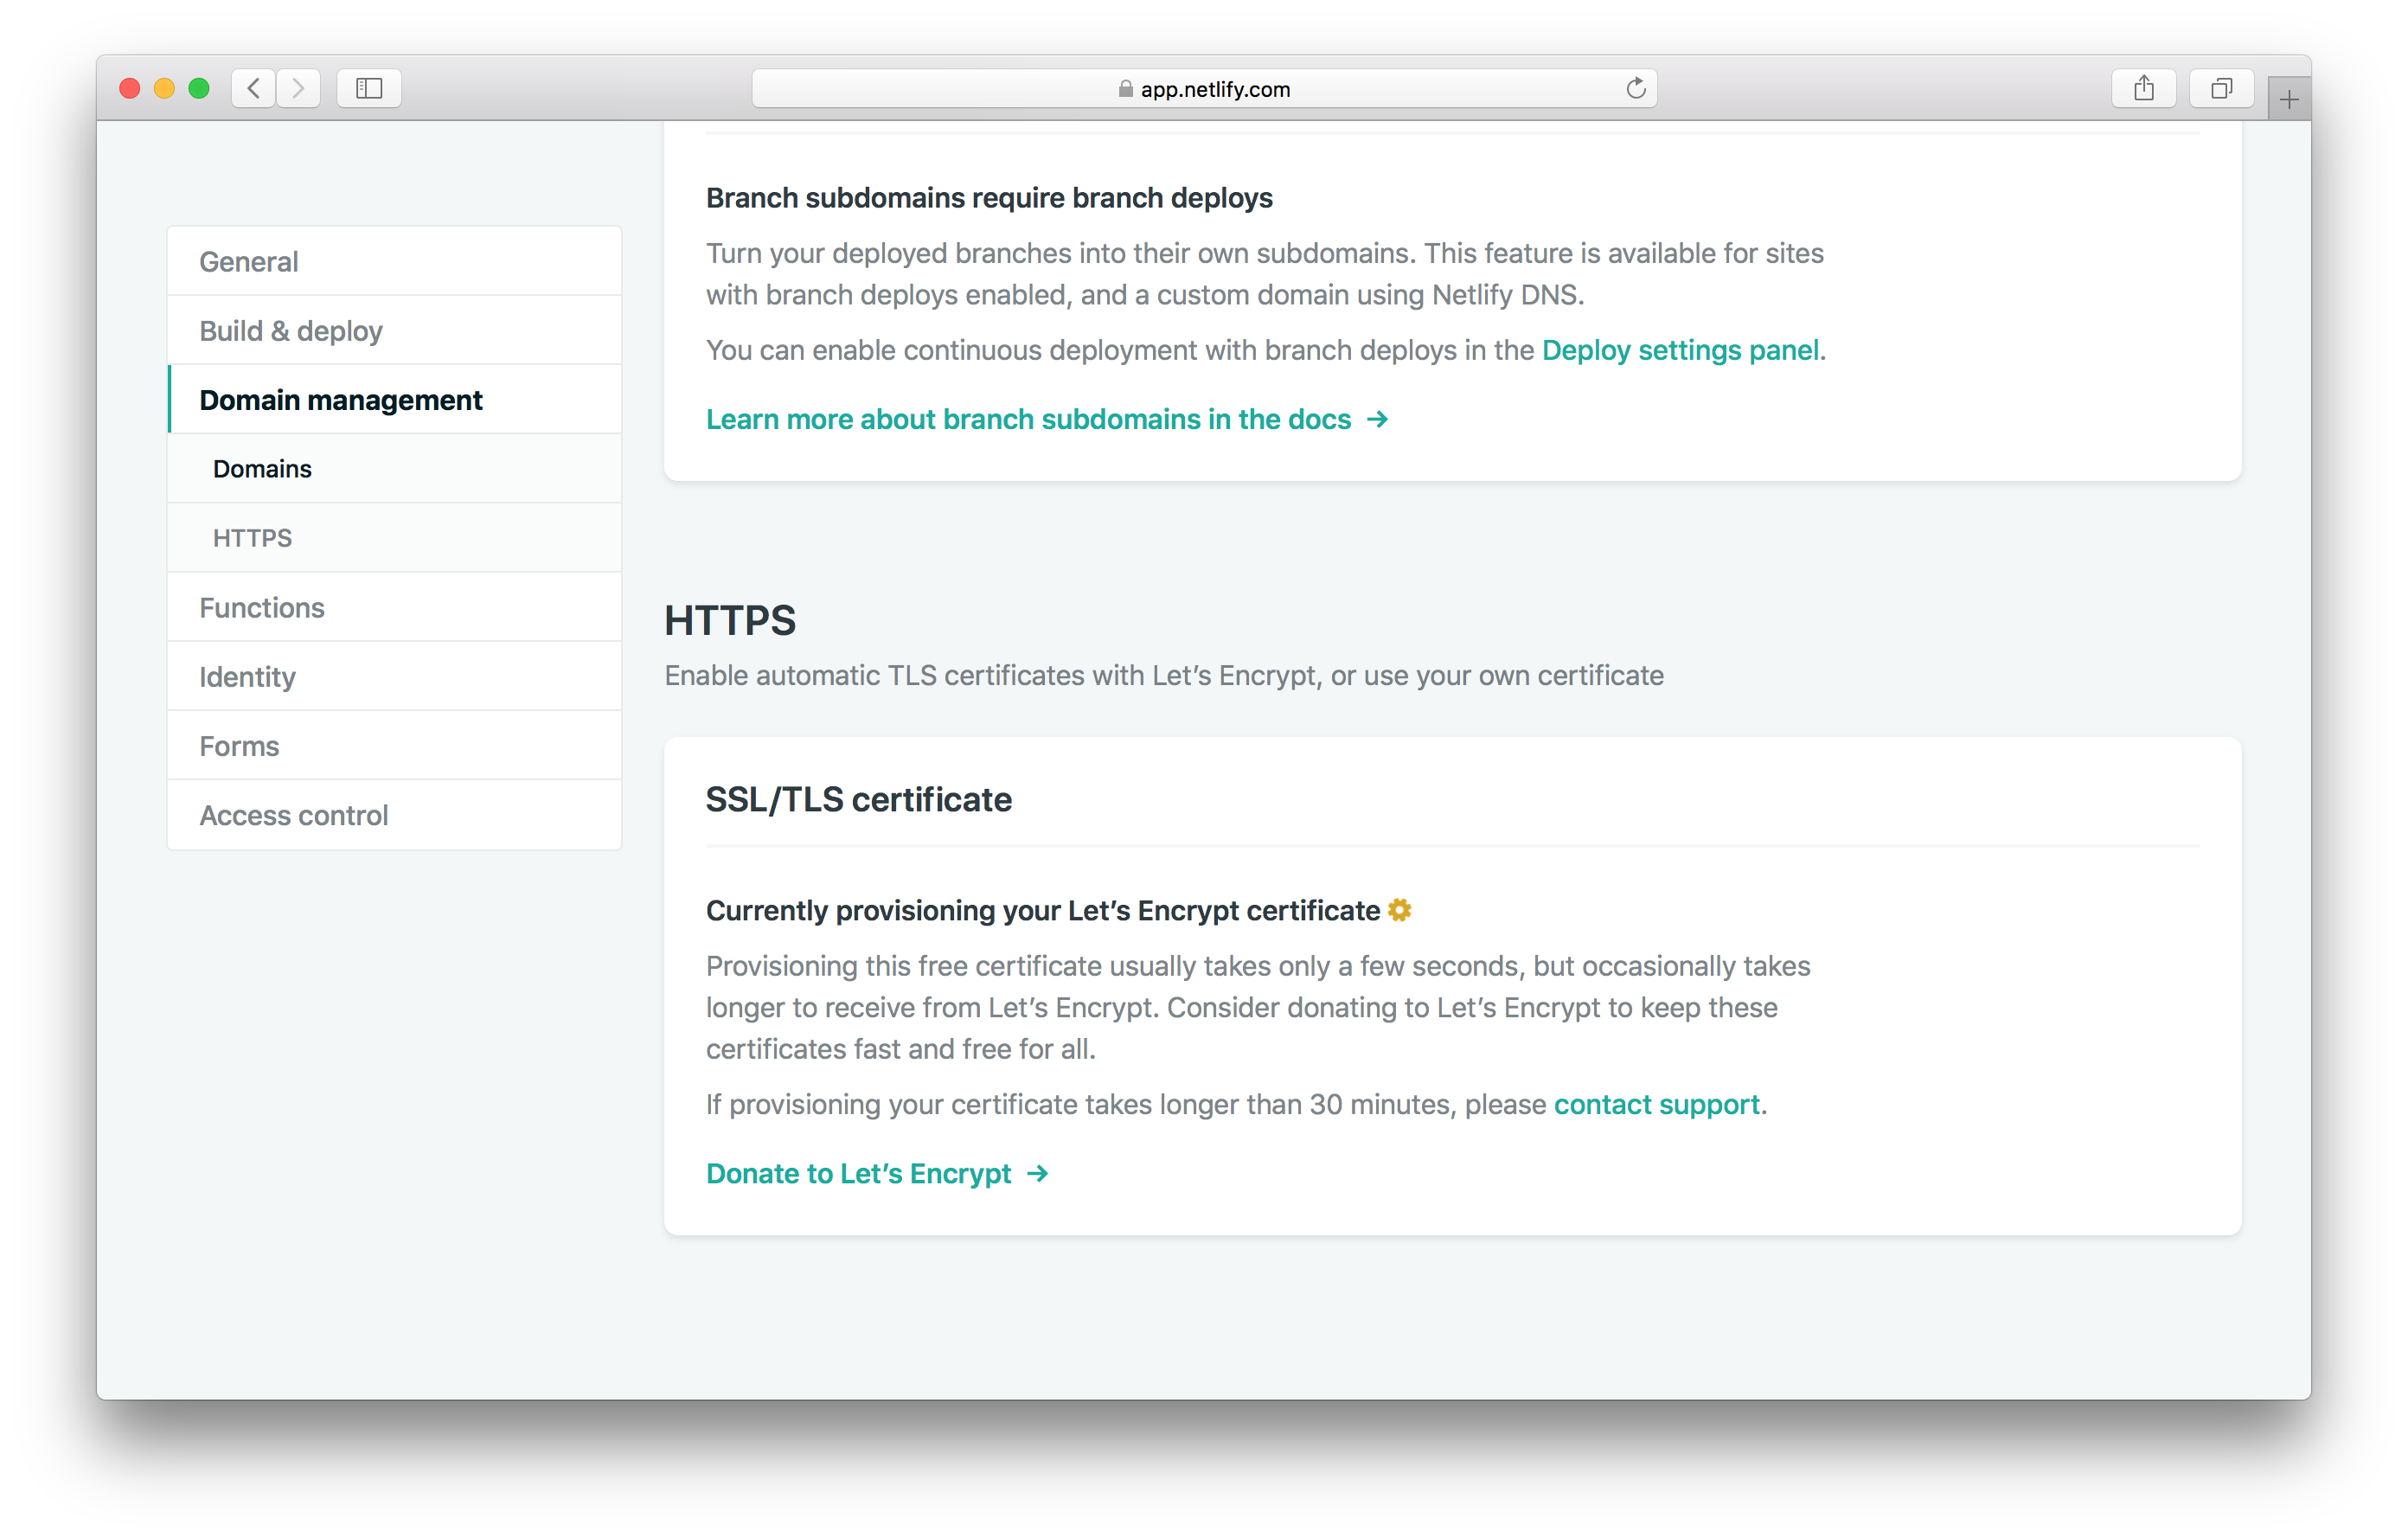Image resolution: width=2408 pixels, height=1538 pixels.
Task: Expand the Access control settings section
Action: 295,815
